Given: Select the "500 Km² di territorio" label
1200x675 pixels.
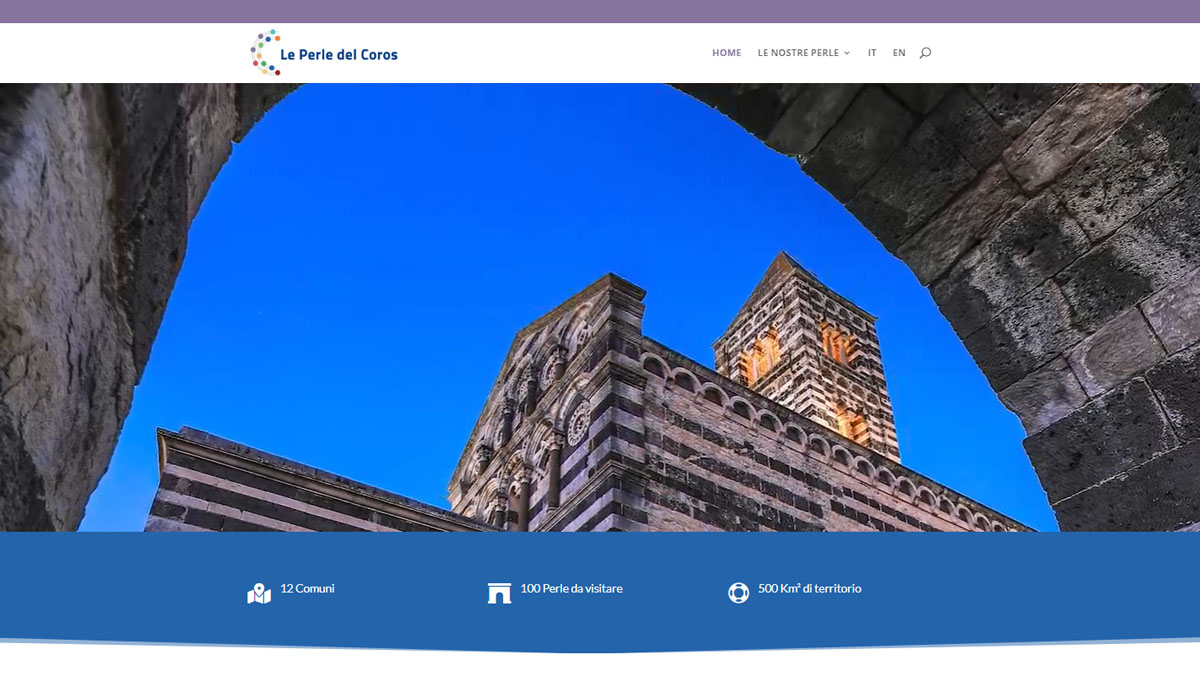Looking at the screenshot, I should click(809, 589).
